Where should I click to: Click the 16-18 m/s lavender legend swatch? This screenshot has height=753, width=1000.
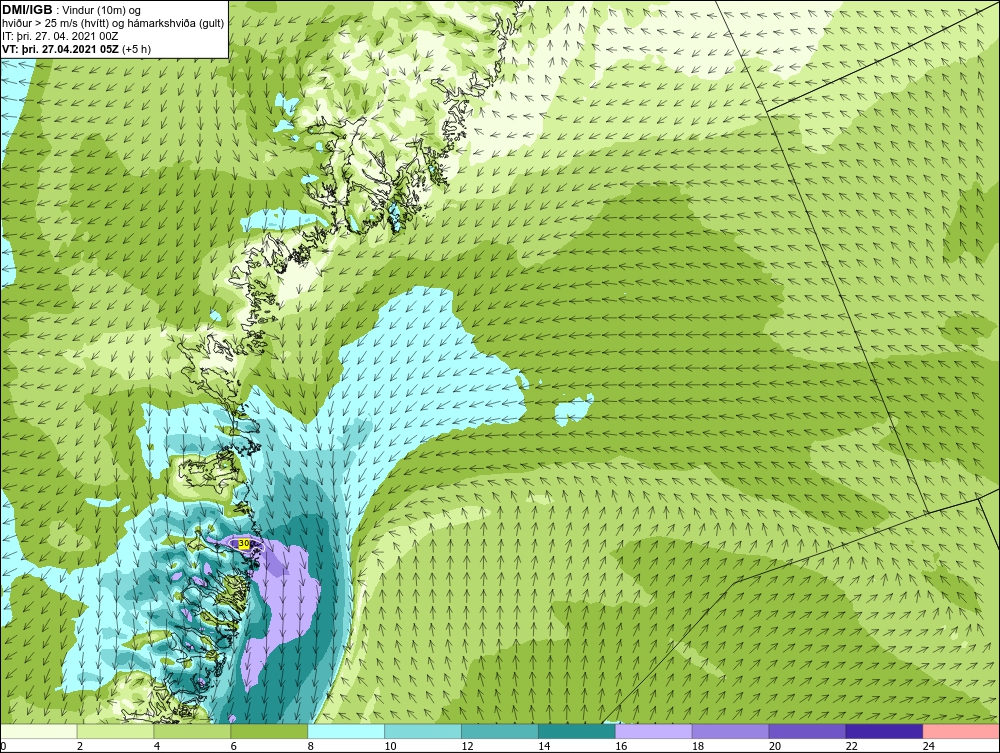[x=654, y=731]
